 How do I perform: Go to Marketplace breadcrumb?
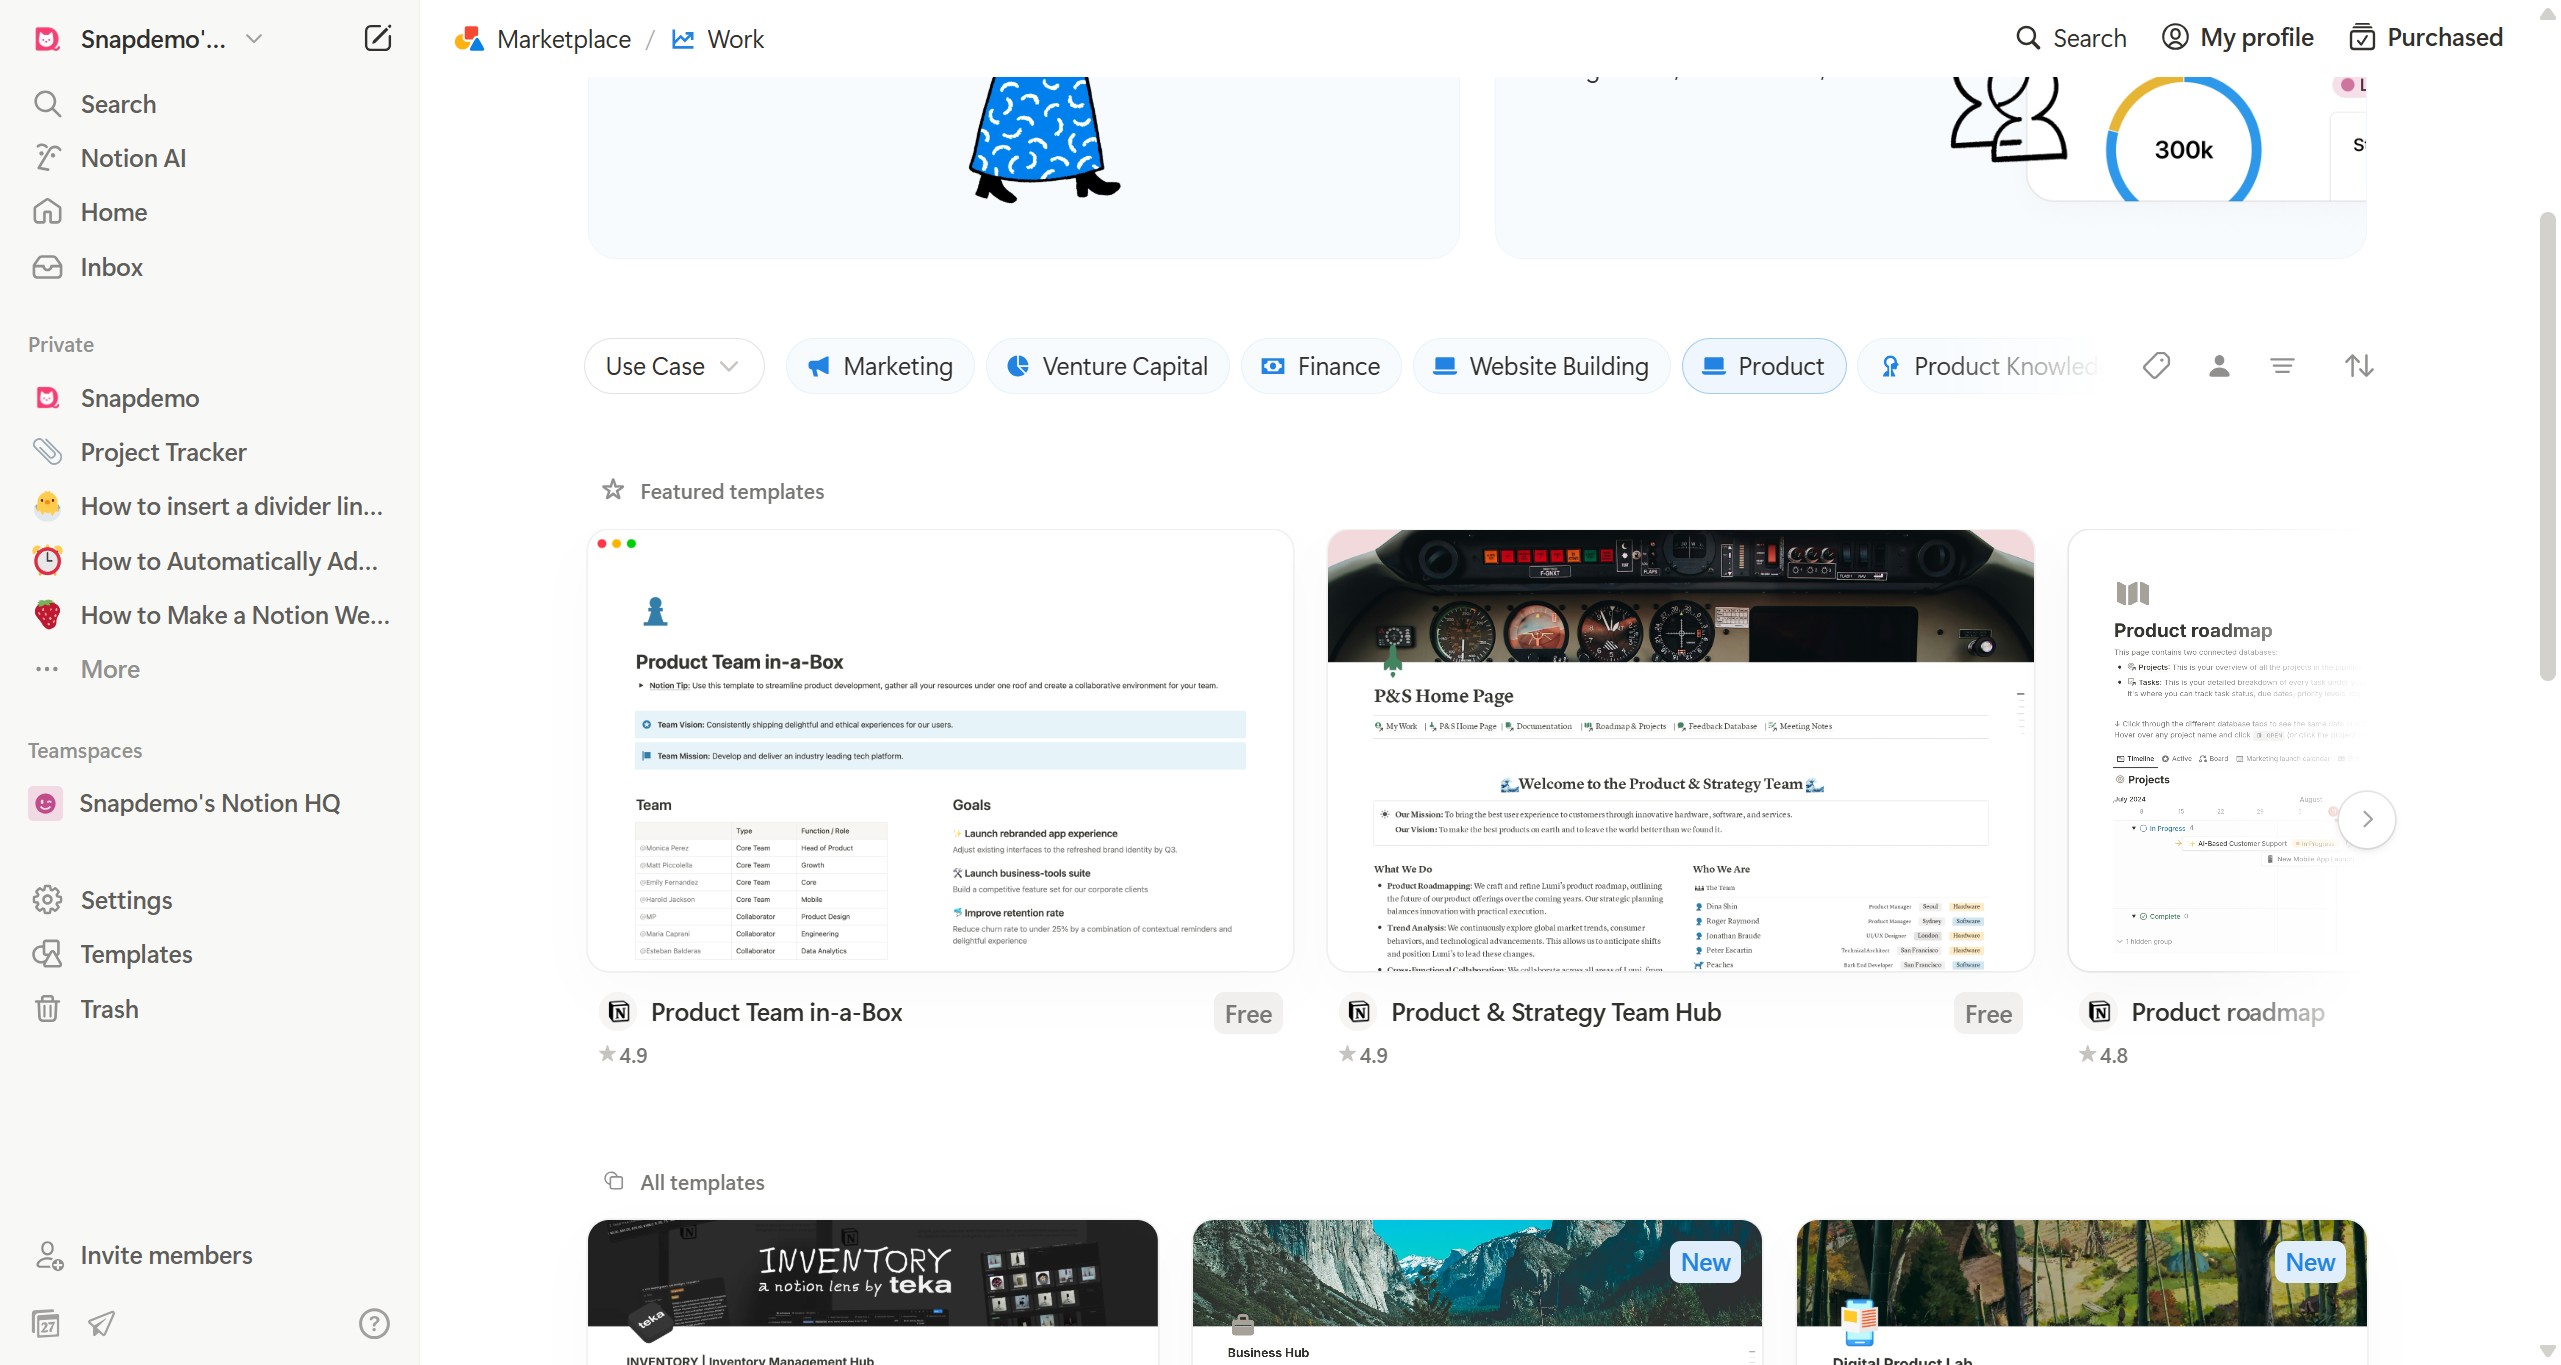coord(543,39)
